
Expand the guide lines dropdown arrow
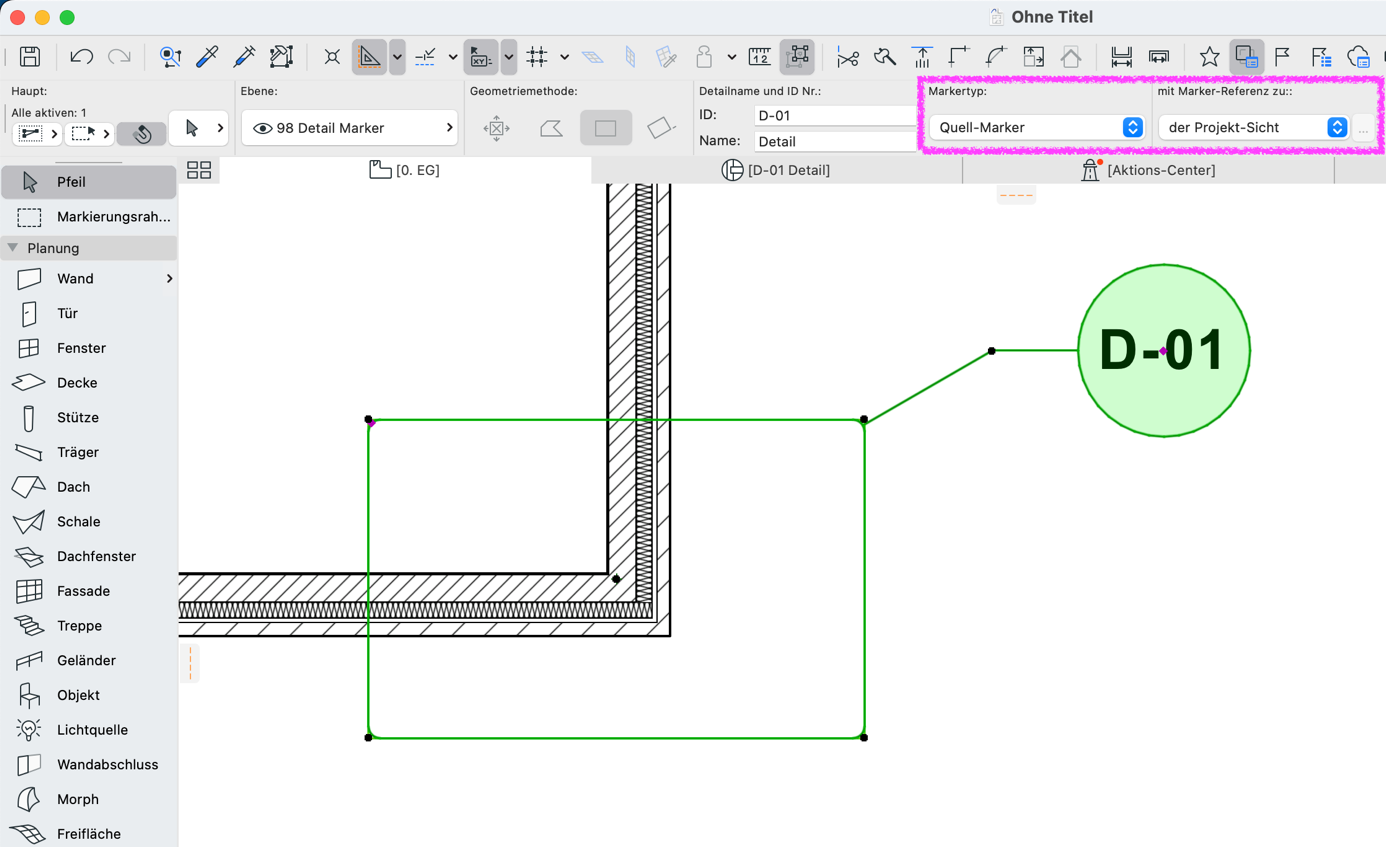[397, 57]
